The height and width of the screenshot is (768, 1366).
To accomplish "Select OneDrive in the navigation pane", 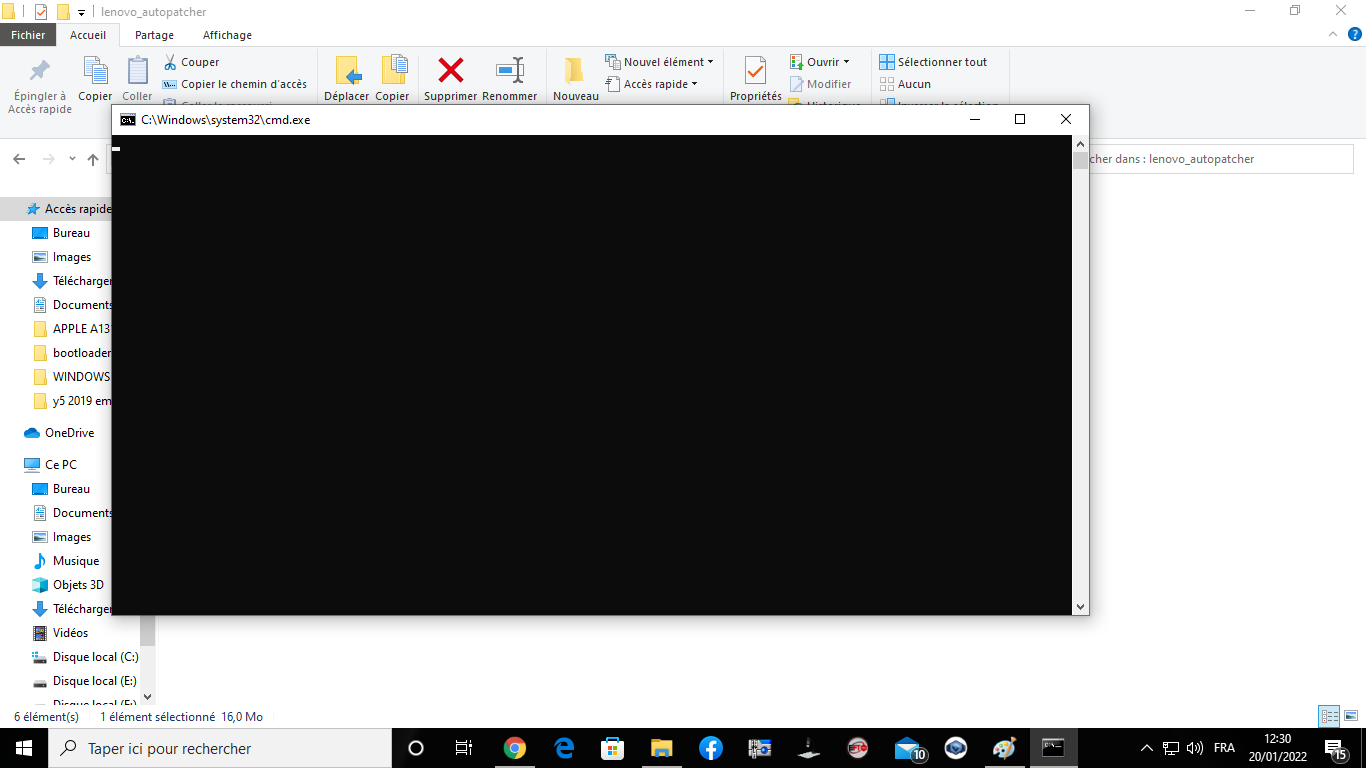I will (x=69, y=433).
